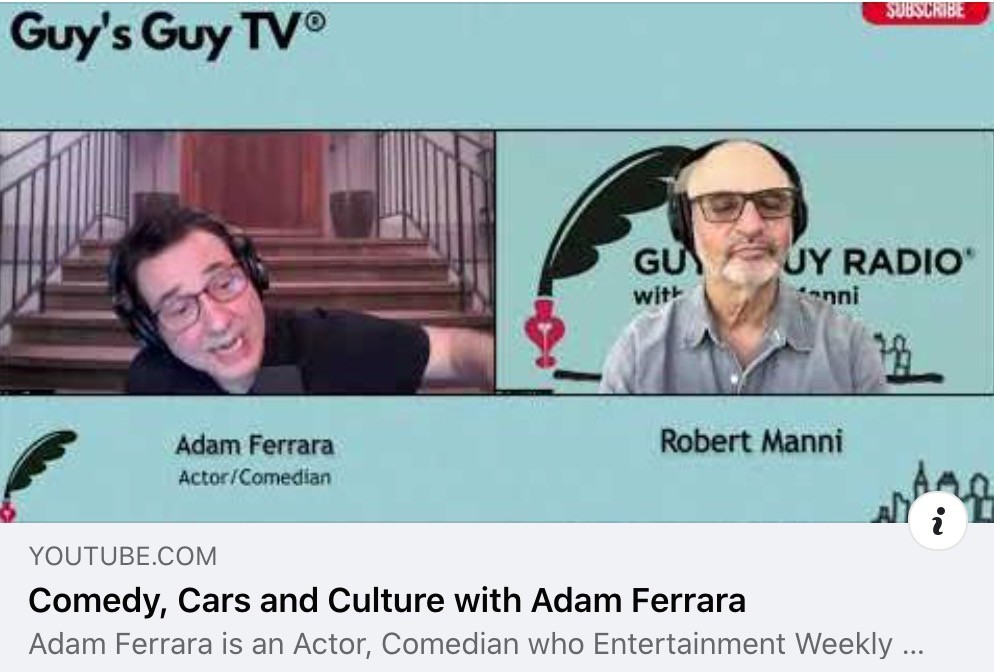Click the red Subscribe button
Screen dimensions: 994x672
[926, 11]
